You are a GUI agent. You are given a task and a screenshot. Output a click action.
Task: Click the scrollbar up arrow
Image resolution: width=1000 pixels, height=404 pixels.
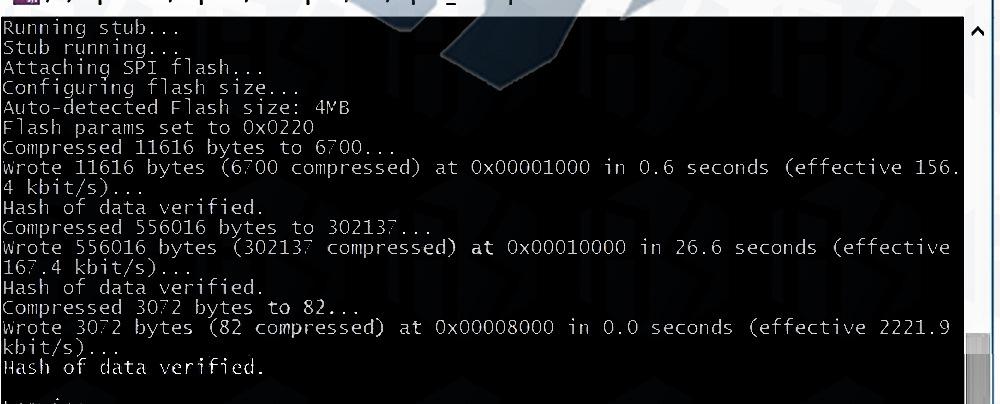point(977,31)
